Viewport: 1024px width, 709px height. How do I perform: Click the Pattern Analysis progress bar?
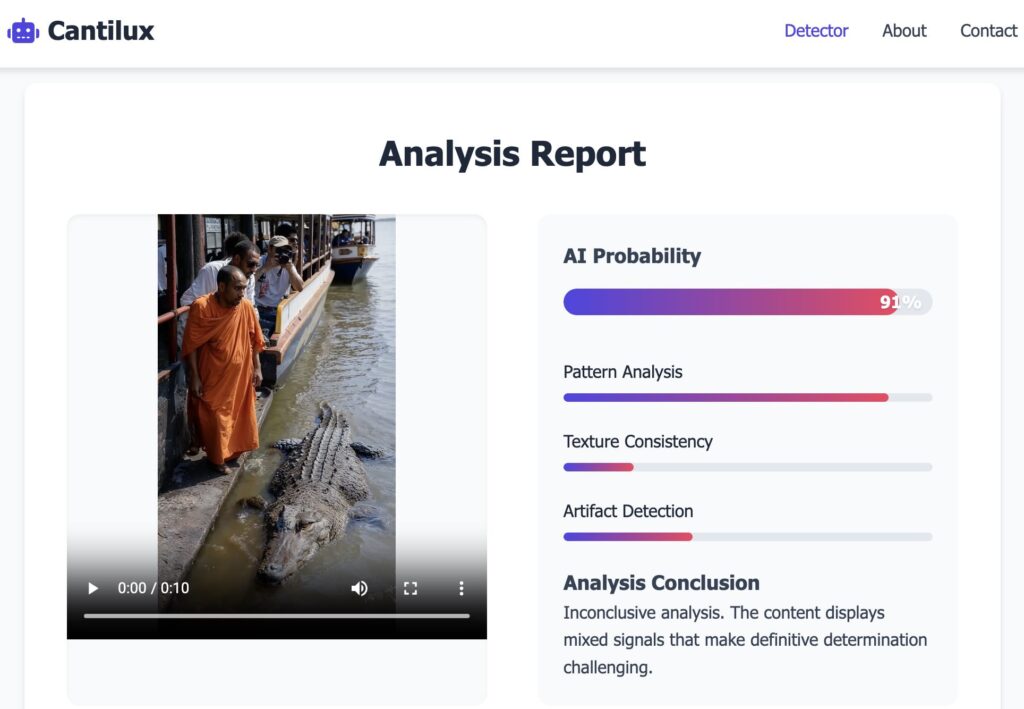[747, 398]
